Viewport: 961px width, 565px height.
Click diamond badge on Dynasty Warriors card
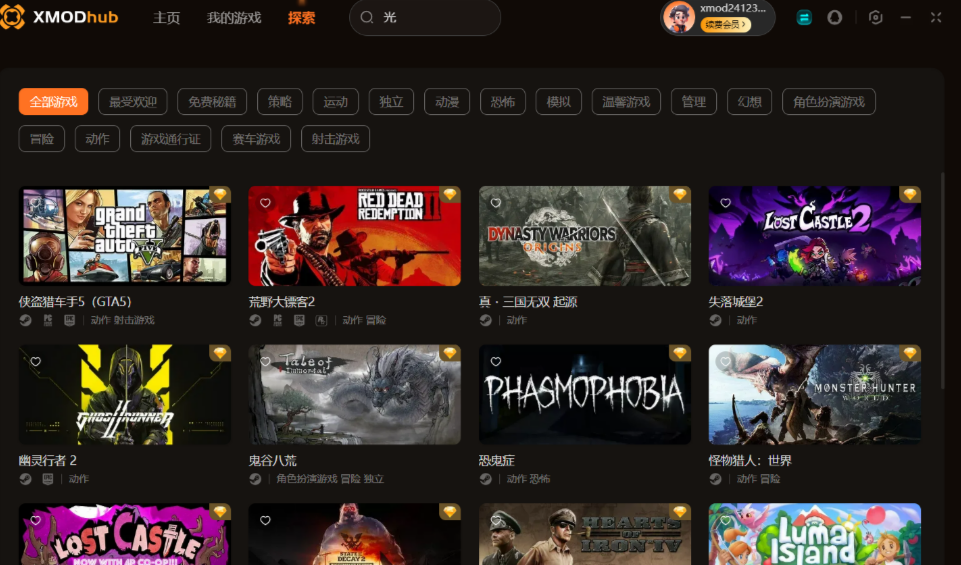680,194
